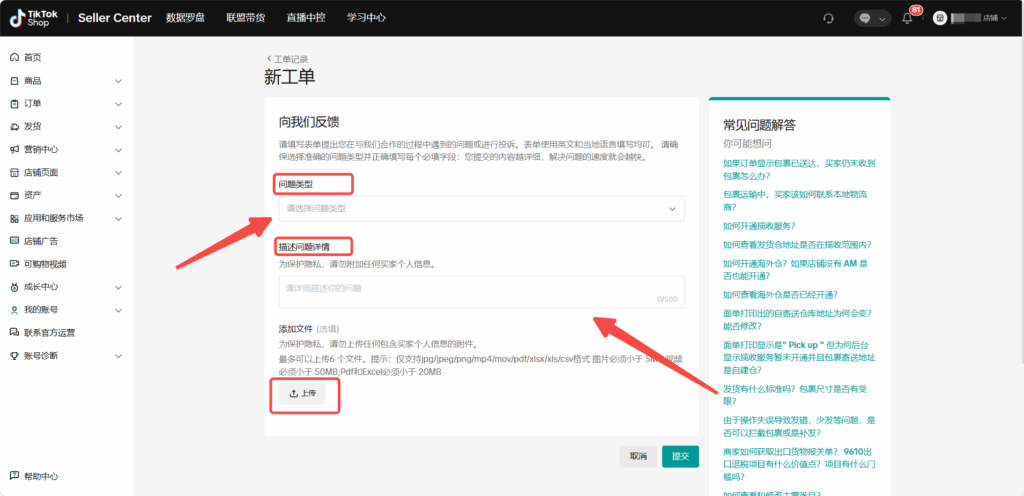The width and height of the screenshot is (1024, 496).
Task: Open the notification bell
Action: (x=907, y=18)
